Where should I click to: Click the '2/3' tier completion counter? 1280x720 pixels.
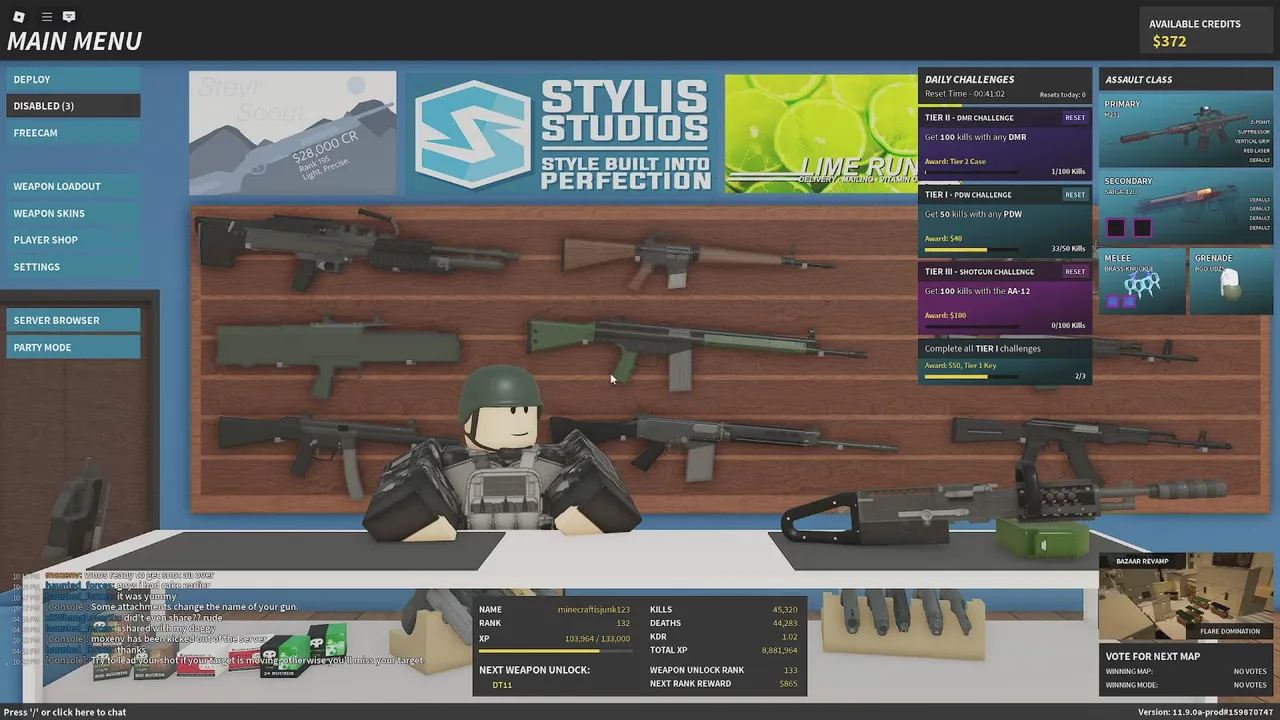(x=1080, y=377)
